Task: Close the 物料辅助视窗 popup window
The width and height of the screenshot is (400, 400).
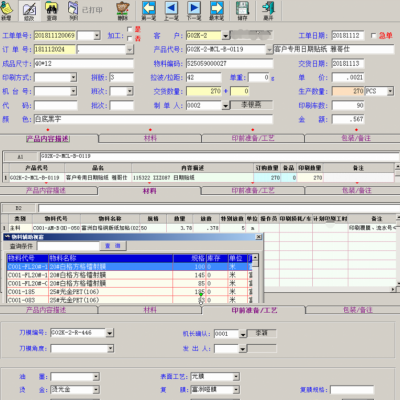Action: (x=259, y=237)
